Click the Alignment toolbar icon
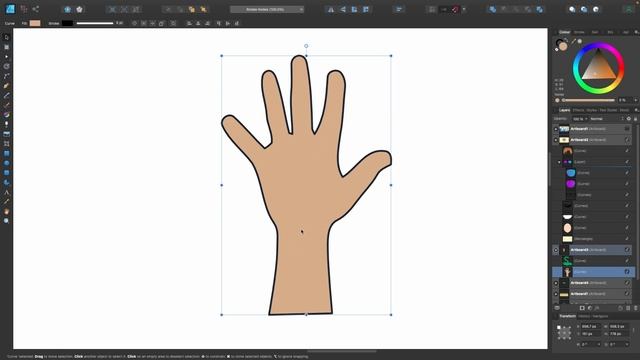 (x=399, y=9)
